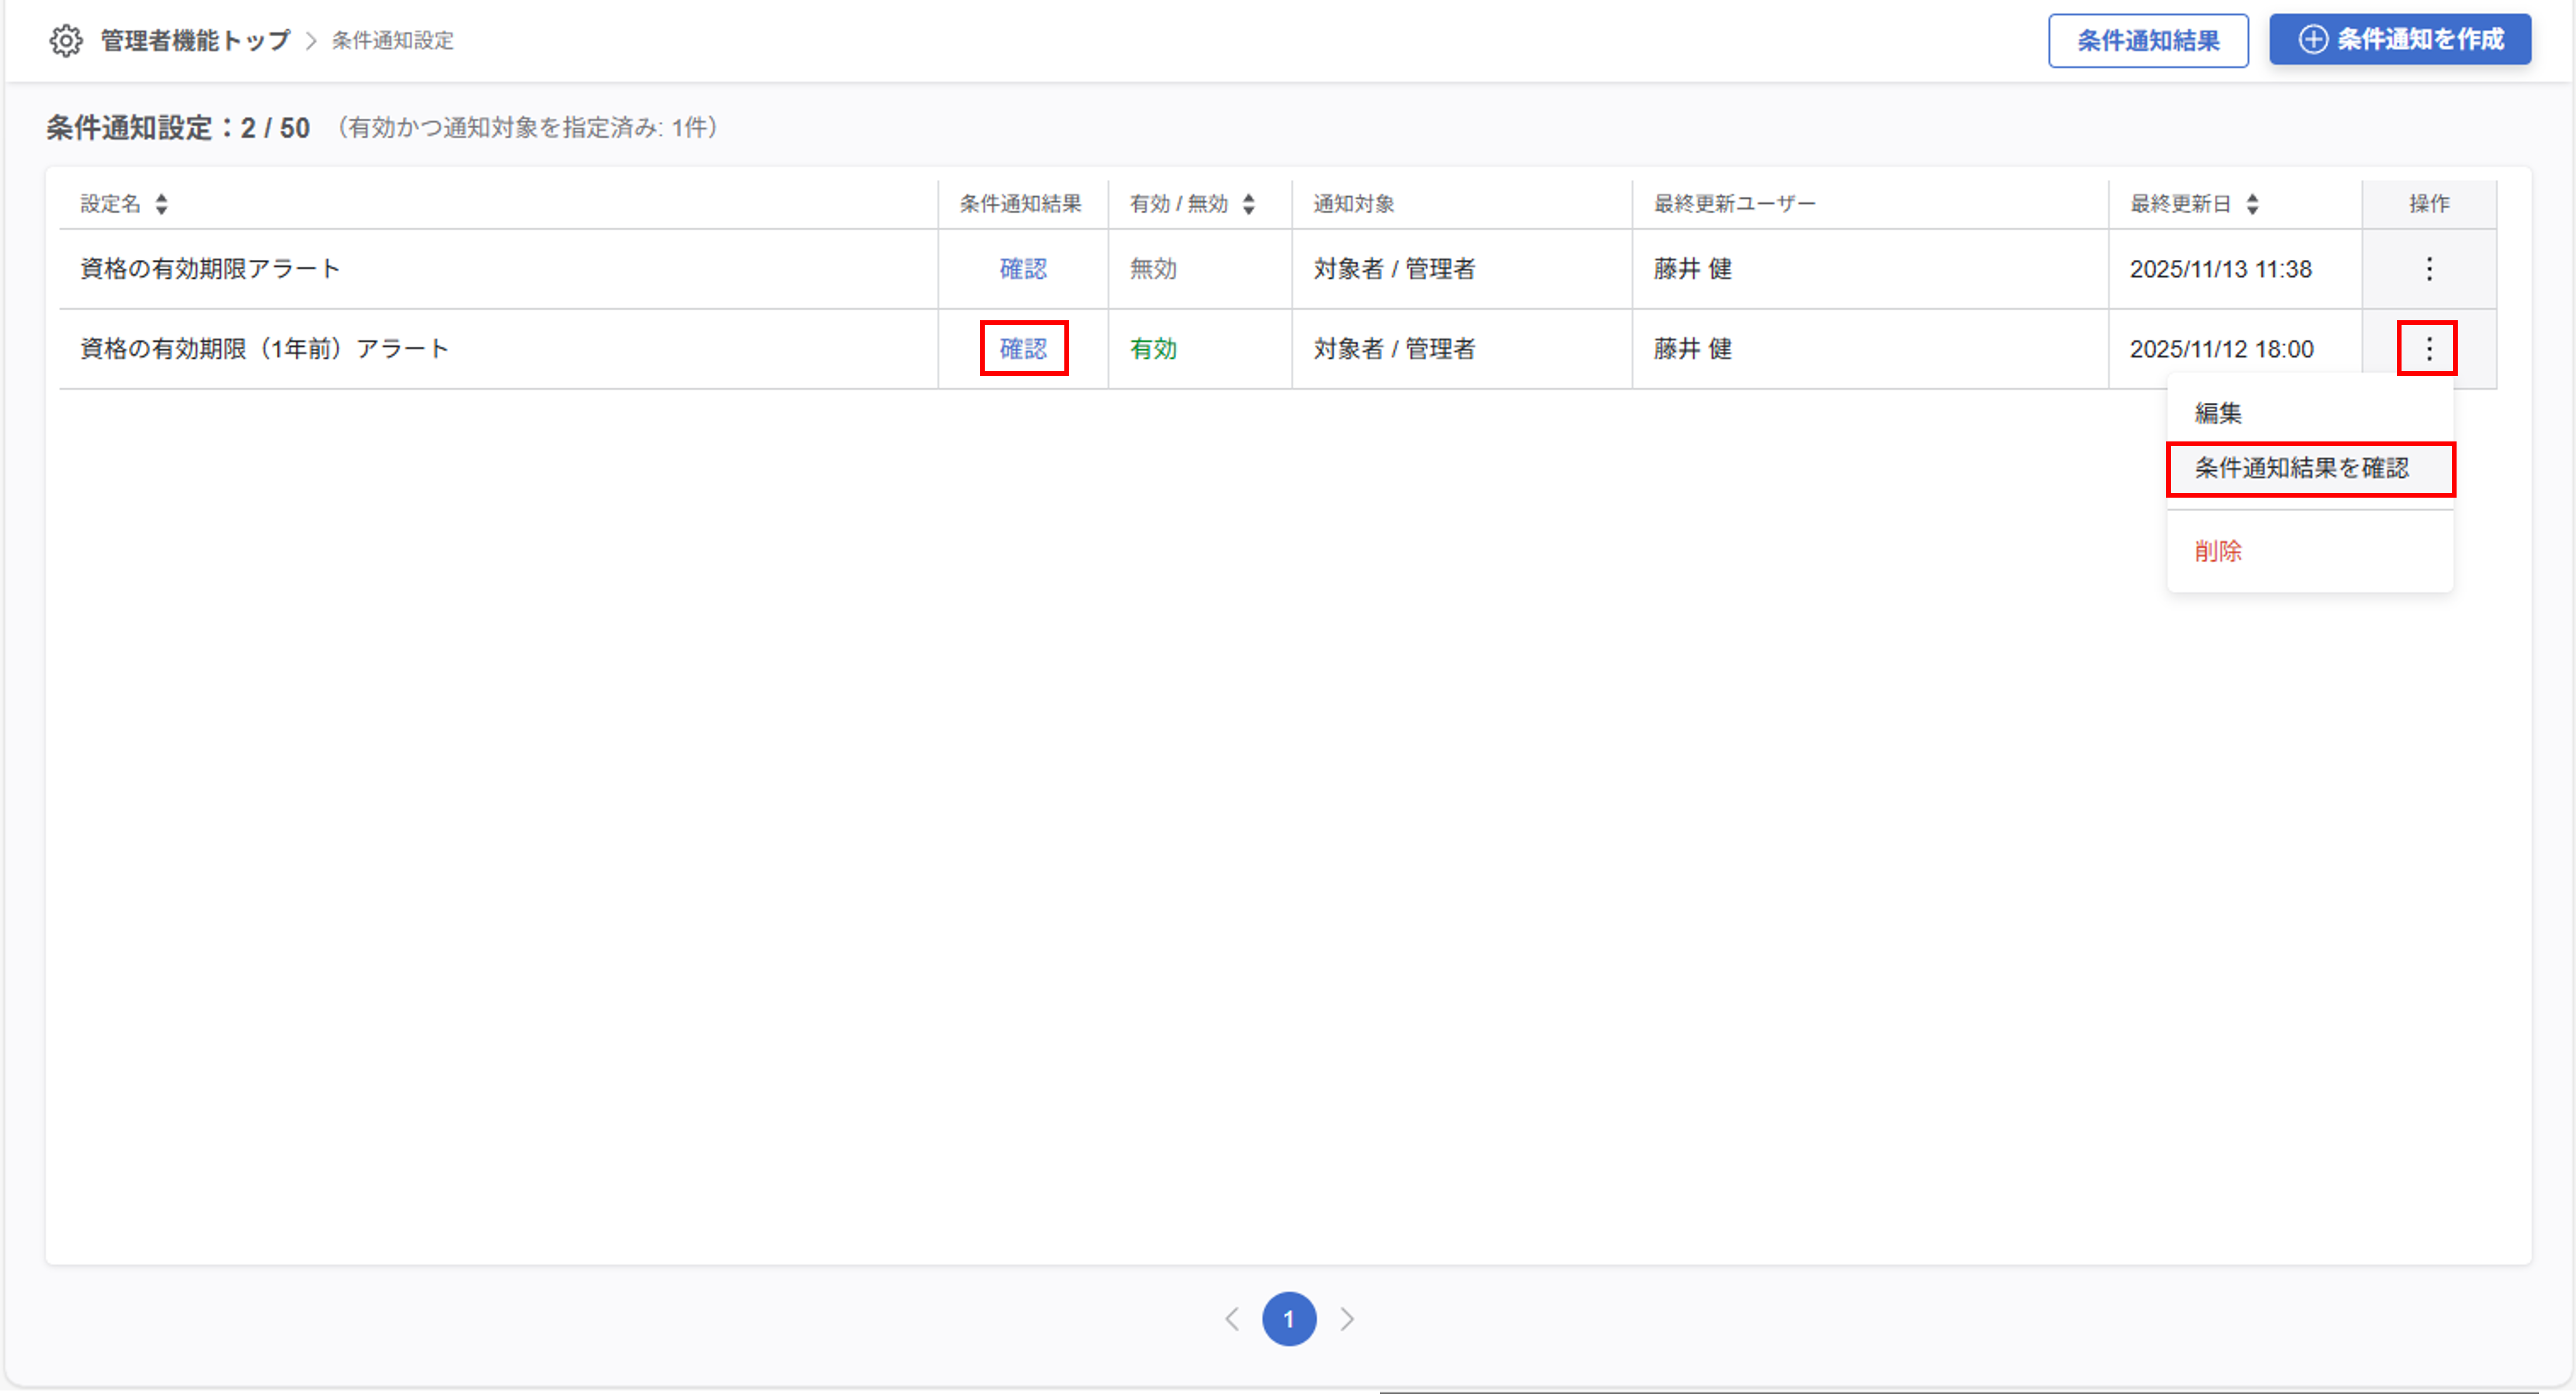Click 確認 link for 資格の有効期限アラート
Screen dimensions: 2576x1394
pyautogui.click(x=1023, y=269)
